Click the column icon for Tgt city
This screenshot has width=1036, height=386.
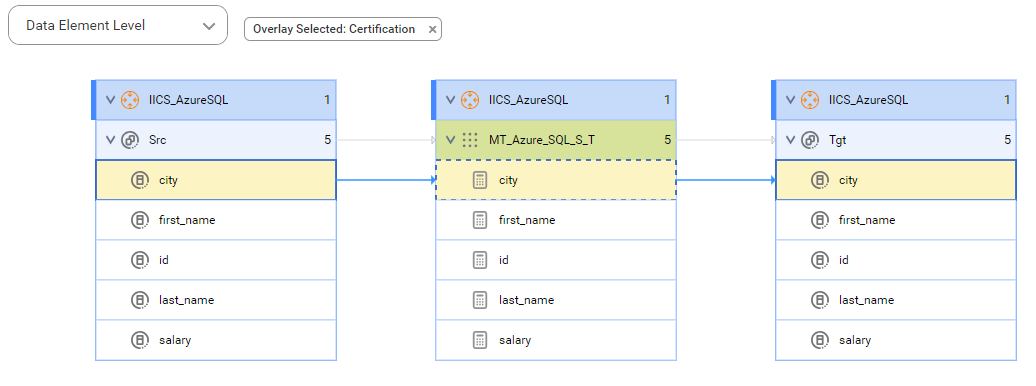point(820,180)
